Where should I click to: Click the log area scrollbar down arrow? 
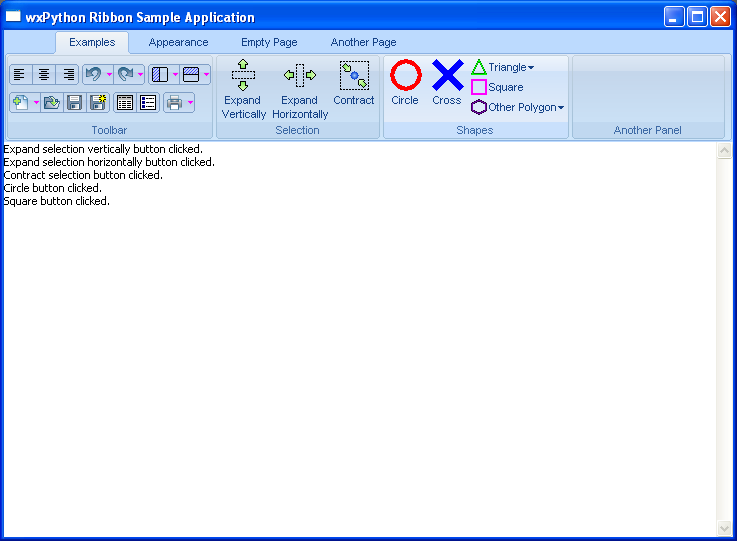pos(725,528)
